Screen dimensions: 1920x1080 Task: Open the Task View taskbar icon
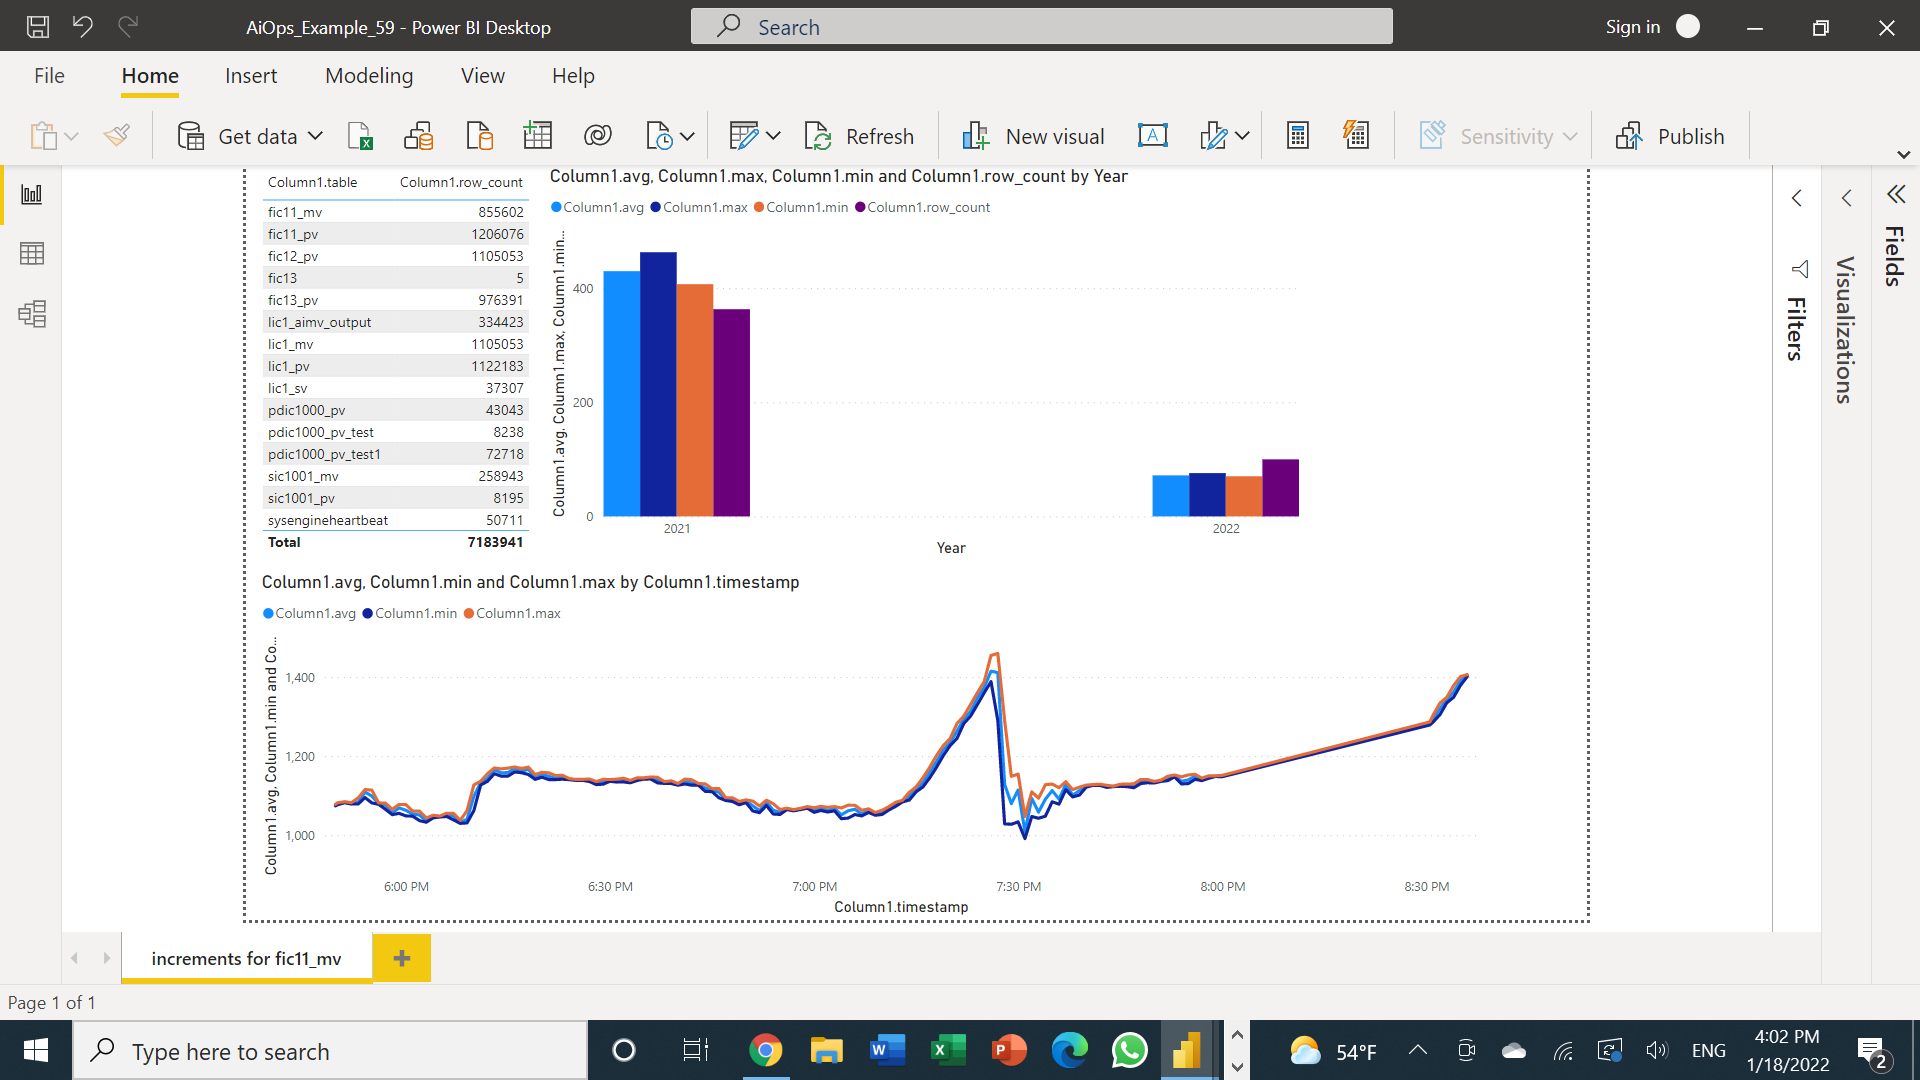coord(695,1051)
